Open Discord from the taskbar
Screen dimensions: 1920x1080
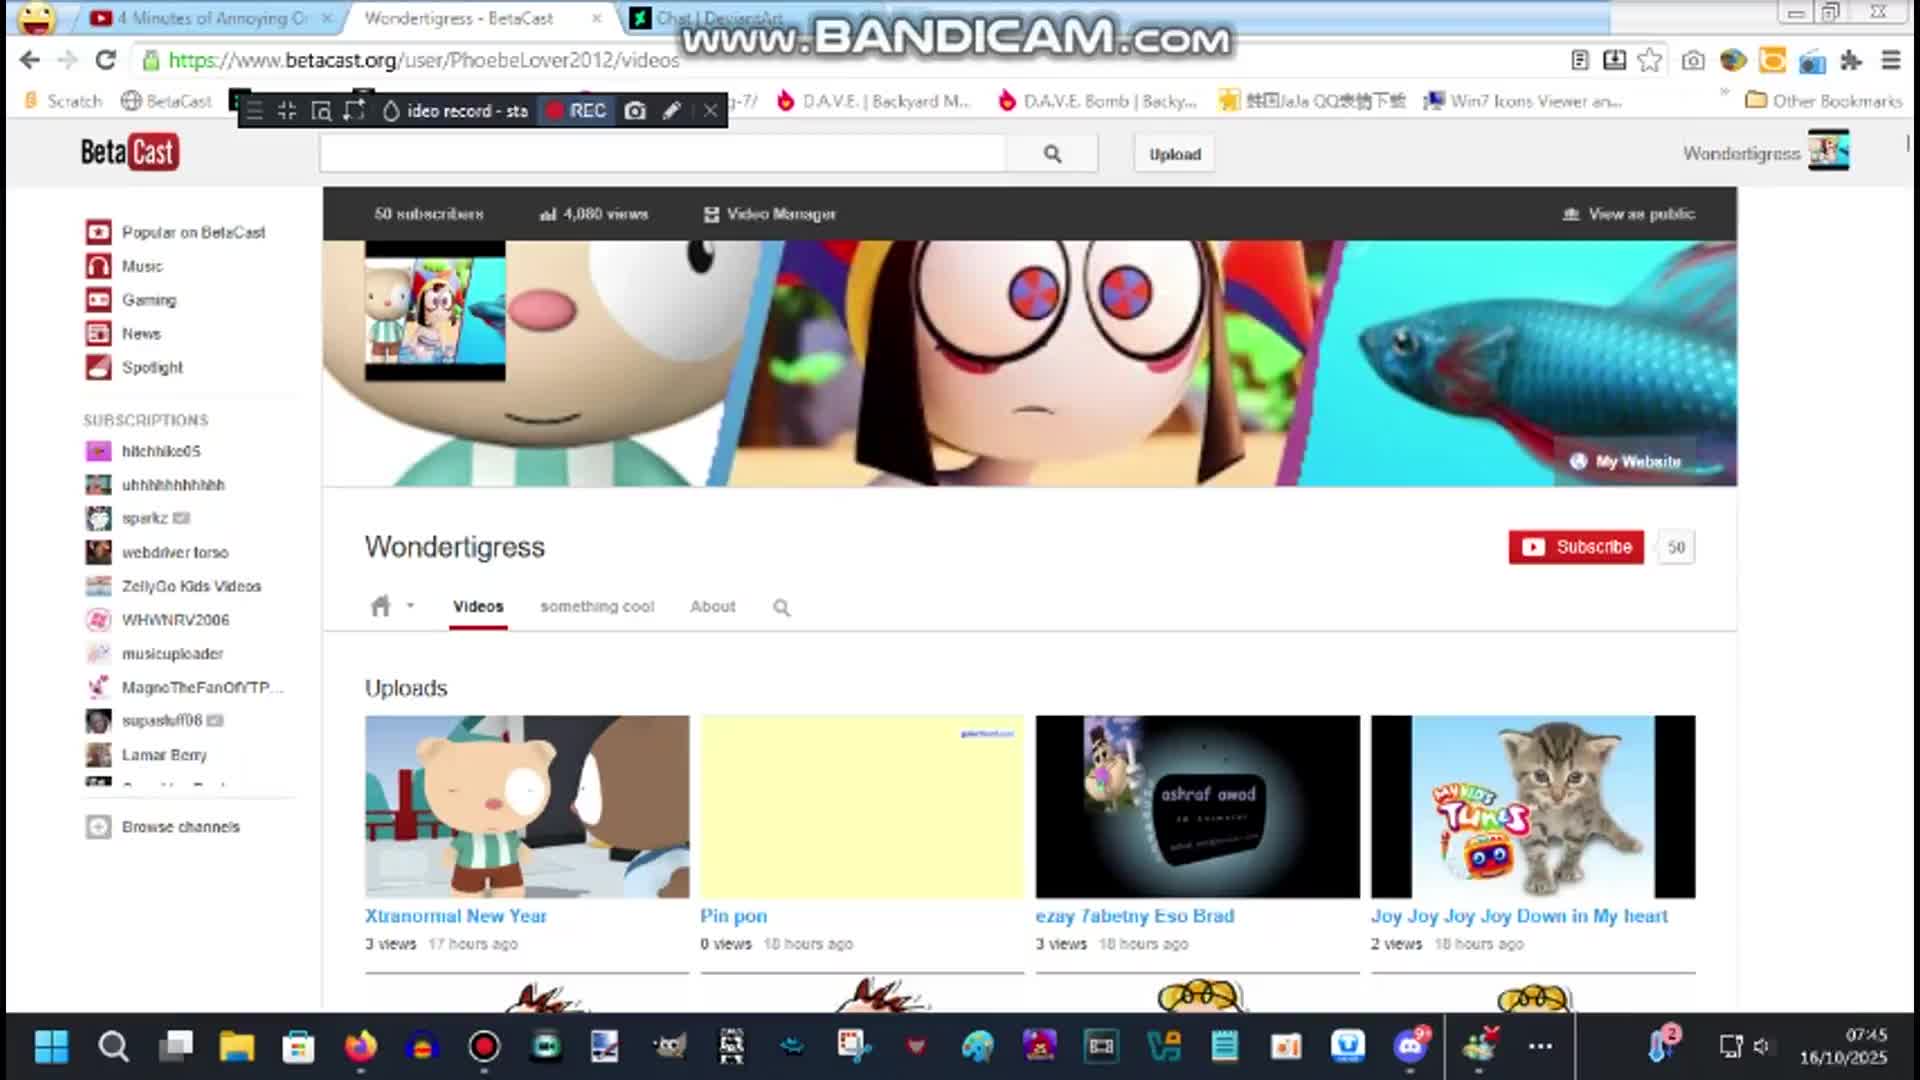point(1411,1047)
